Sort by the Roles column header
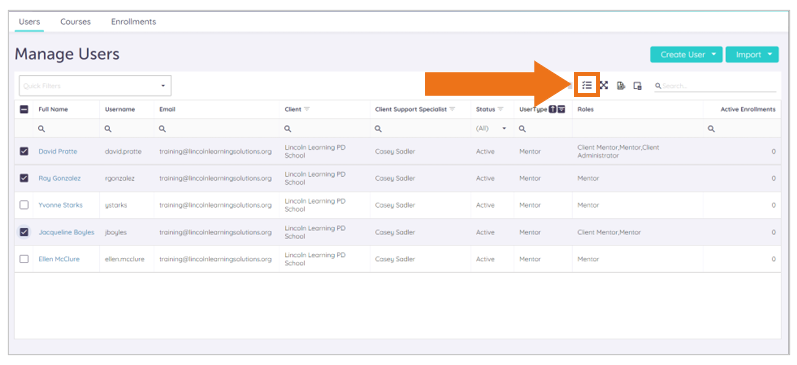This screenshot has width=797, height=365. click(x=586, y=109)
